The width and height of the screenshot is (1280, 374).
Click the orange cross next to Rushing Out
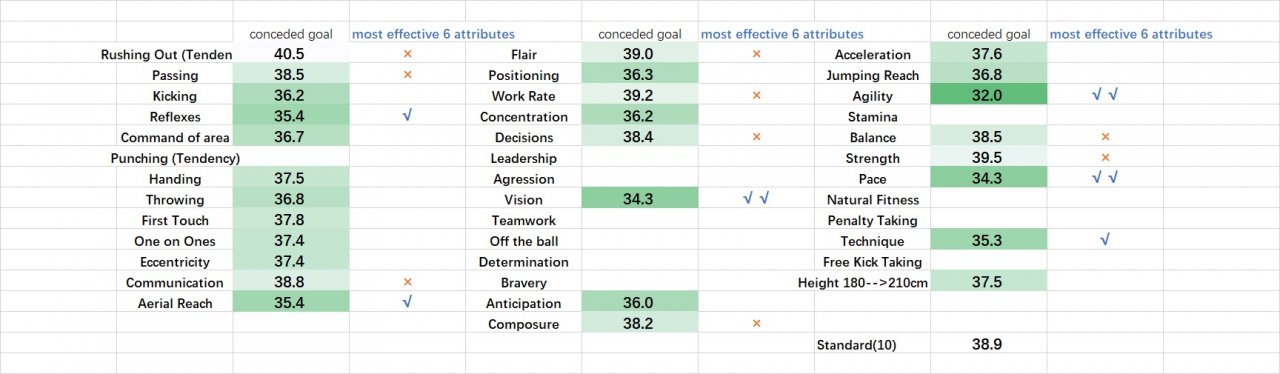[407, 54]
